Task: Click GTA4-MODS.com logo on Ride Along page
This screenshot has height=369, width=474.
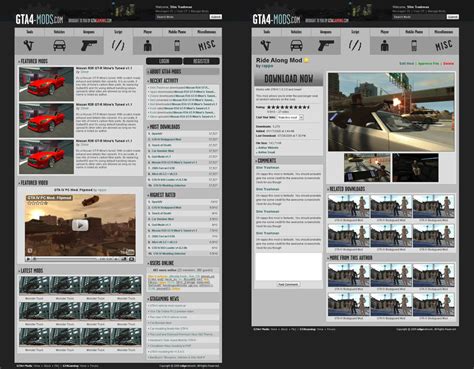Action: pos(276,19)
